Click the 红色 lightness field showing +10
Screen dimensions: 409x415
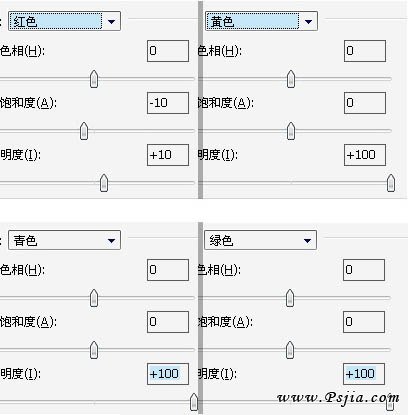168,155
